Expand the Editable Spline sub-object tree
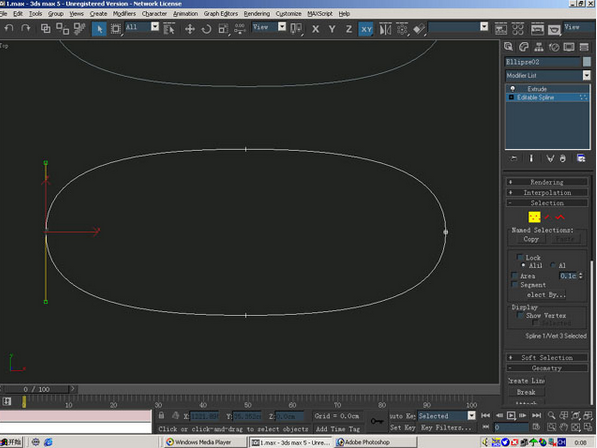 [x=511, y=97]
